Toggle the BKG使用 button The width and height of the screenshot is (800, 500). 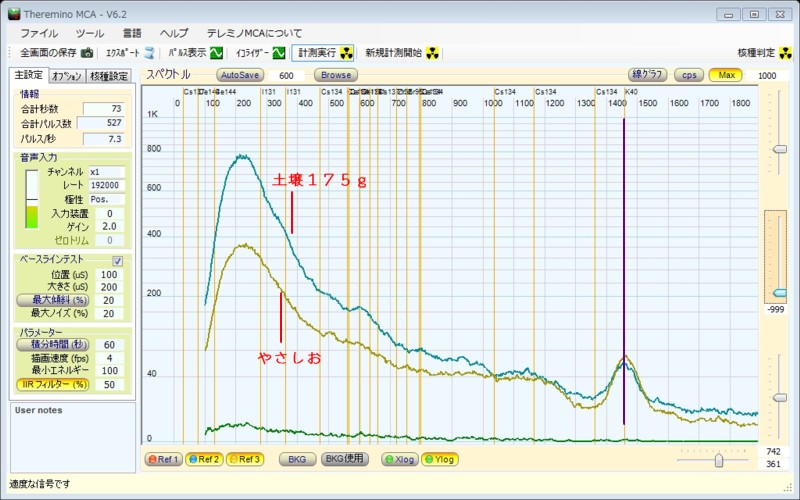point(344,459)
